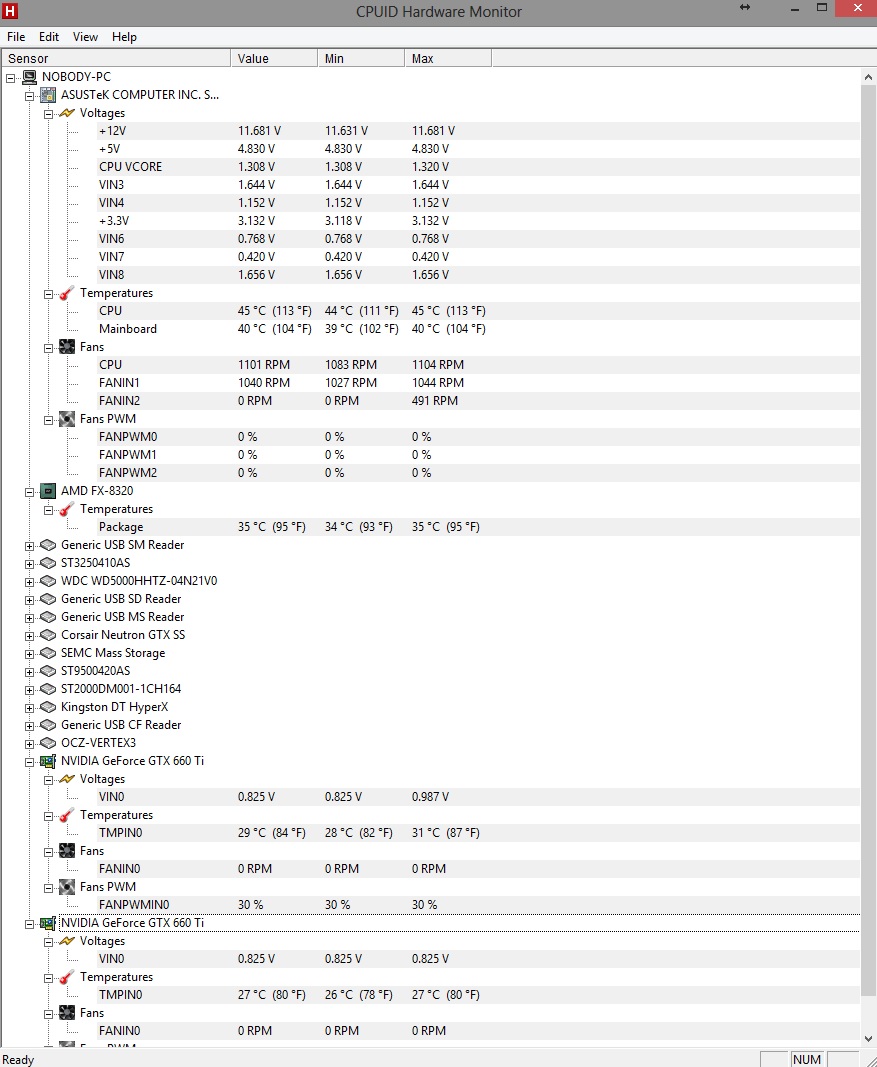Click the Generic USB SM Reader drive icon
The width and height of the screenshot is (877, 1067).
pos(48,544)
